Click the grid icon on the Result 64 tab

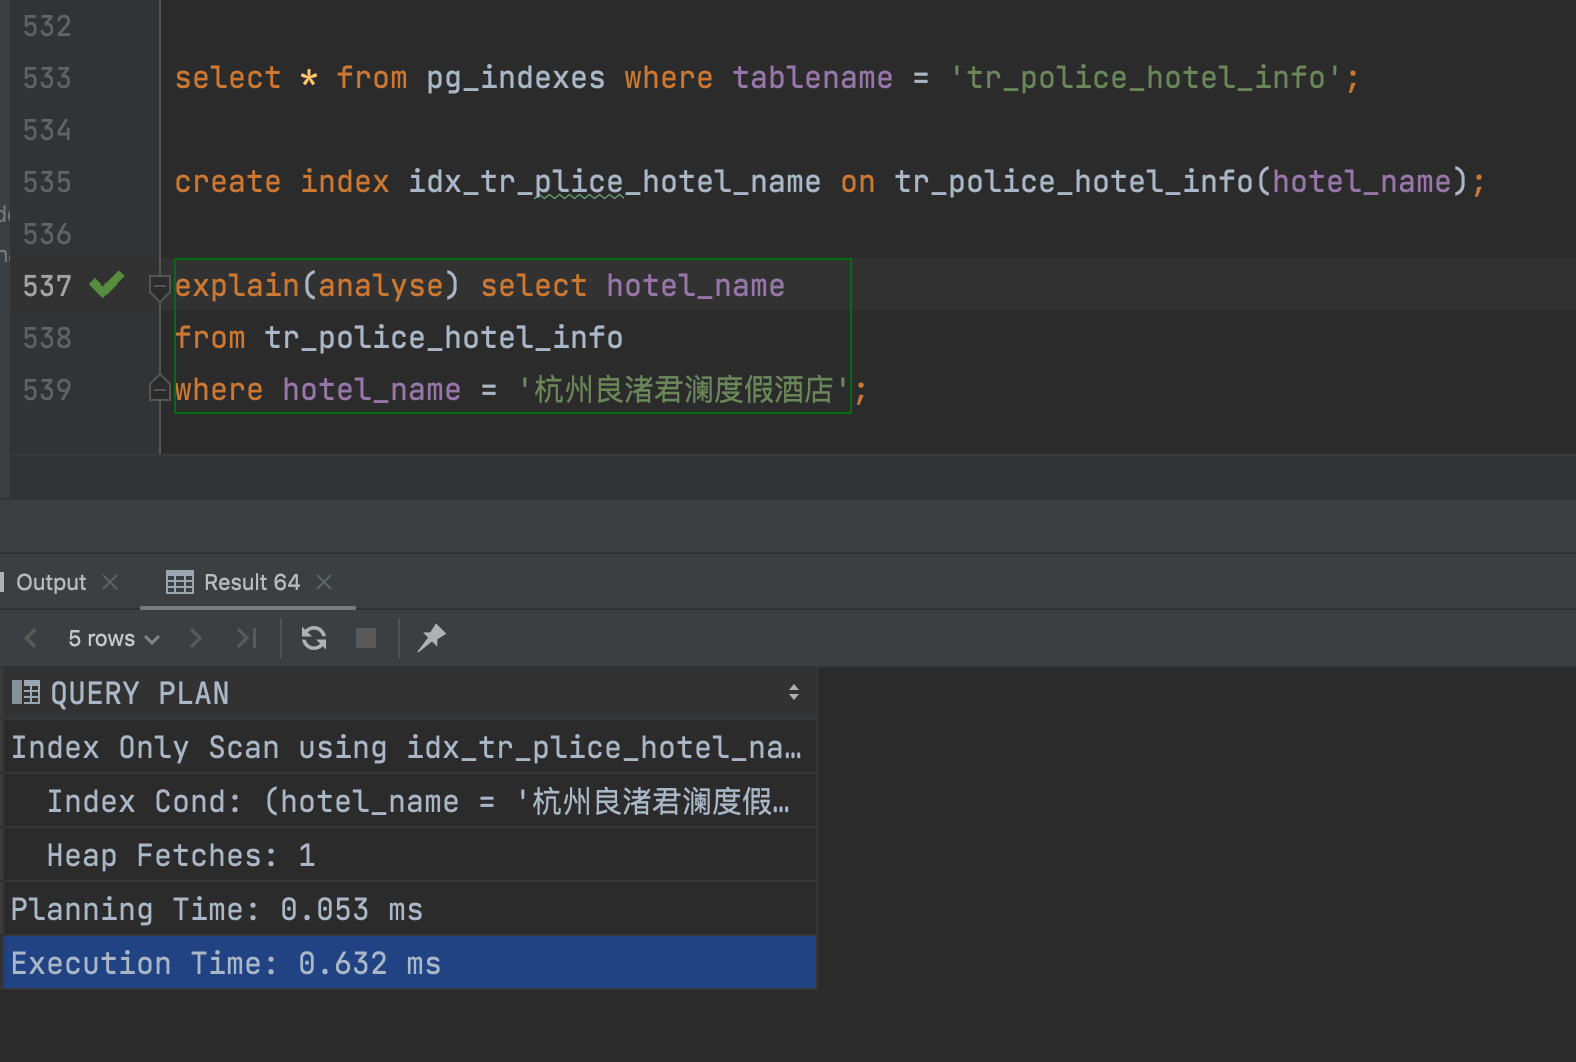pyautogui.click(x=179, y=582)
